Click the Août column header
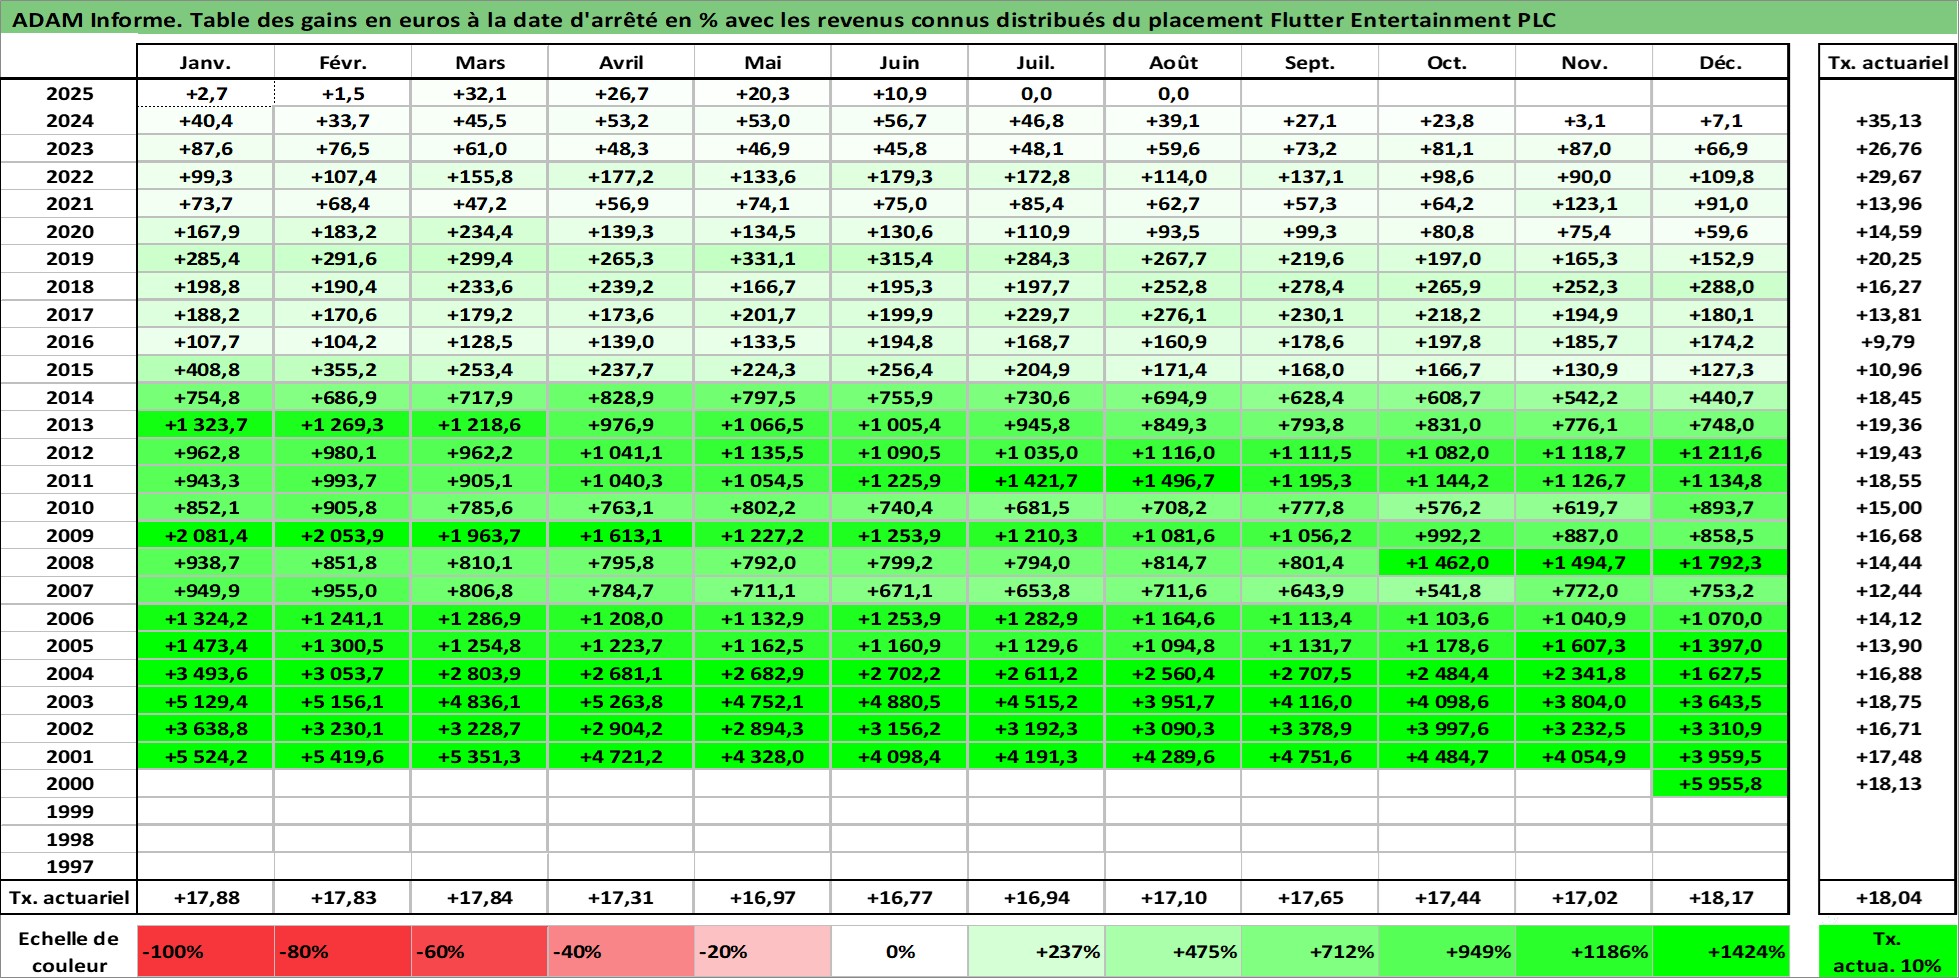Image resolution: width=1959 pixels, height=978 pixels. click(x=1173, y=62)
